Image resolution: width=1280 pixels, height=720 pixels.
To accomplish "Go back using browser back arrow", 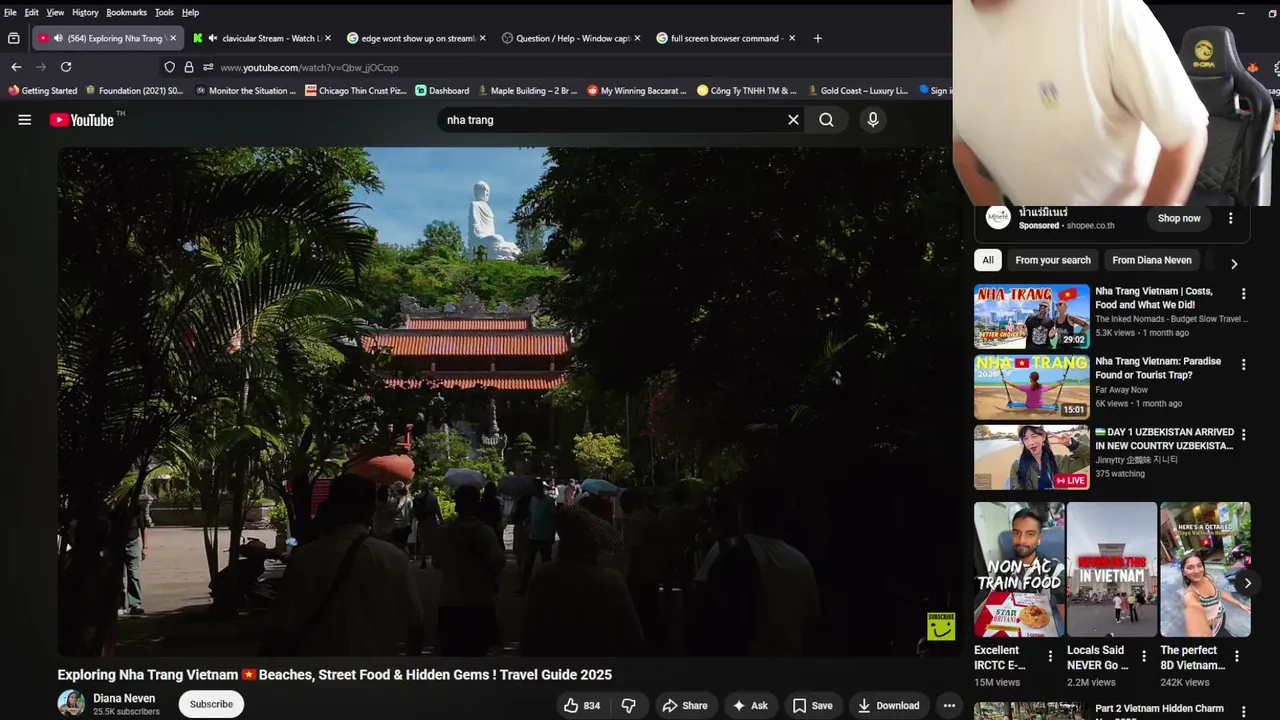I will 16,67.
